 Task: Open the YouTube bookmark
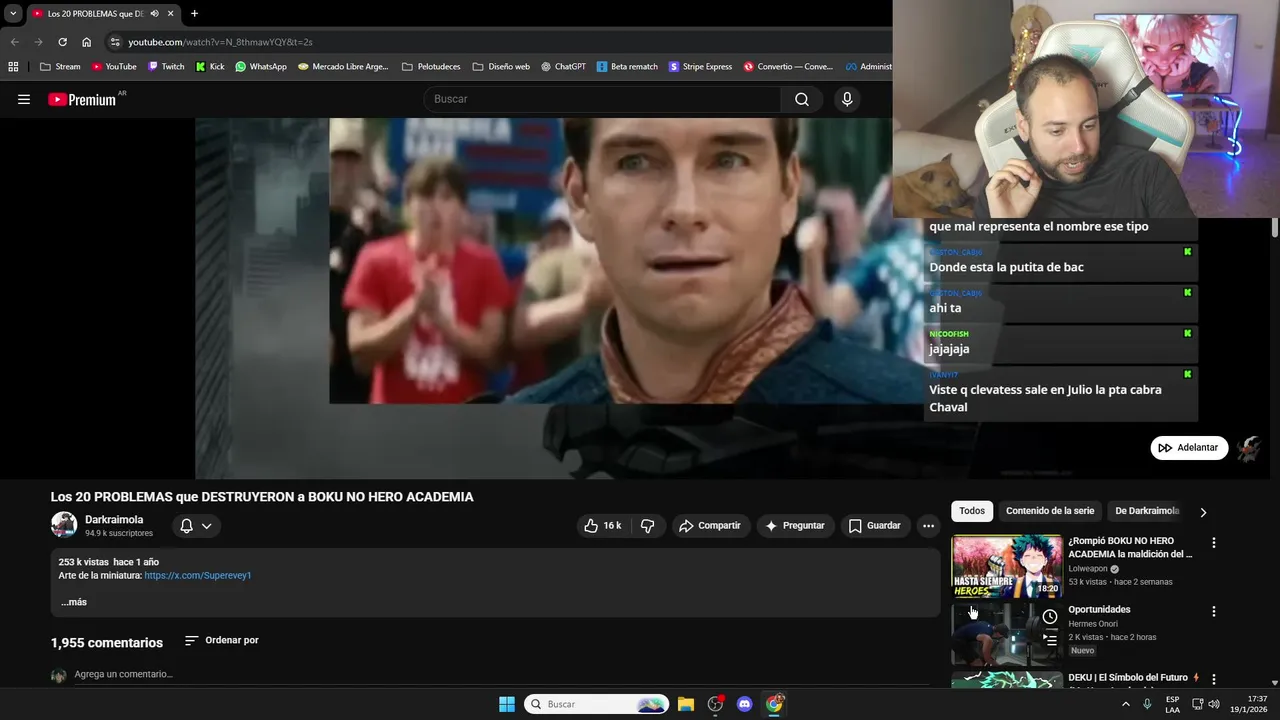(x=114, y=67)
